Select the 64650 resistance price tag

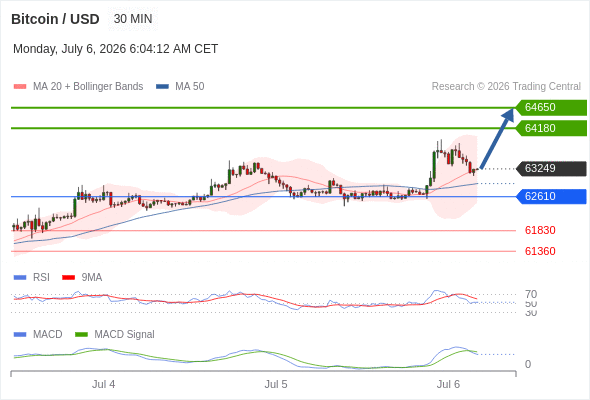pos(551,108)
